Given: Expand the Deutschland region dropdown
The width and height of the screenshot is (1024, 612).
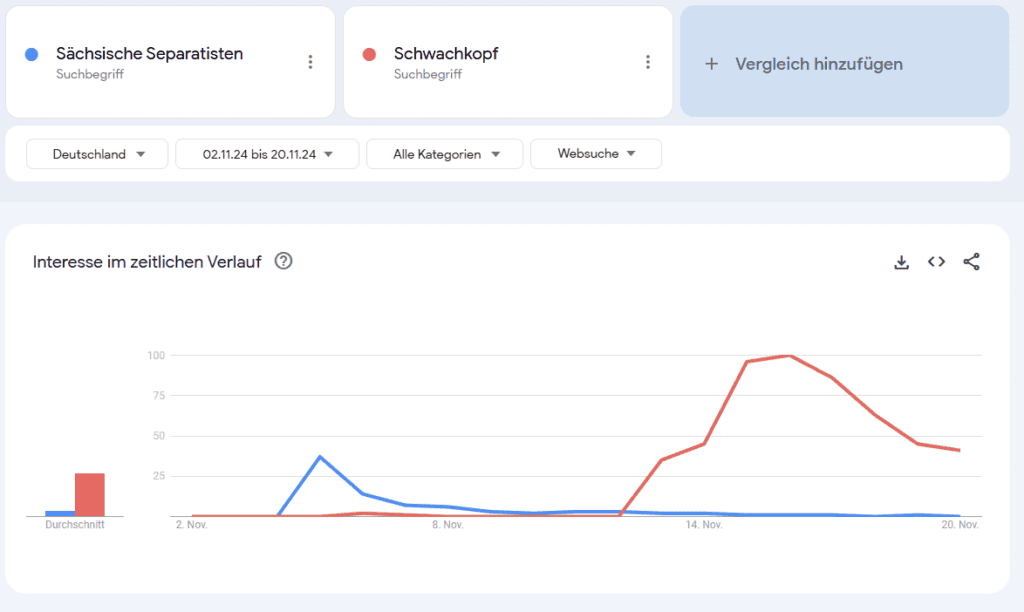Looking at the screenshot, I should click(97, 154).
